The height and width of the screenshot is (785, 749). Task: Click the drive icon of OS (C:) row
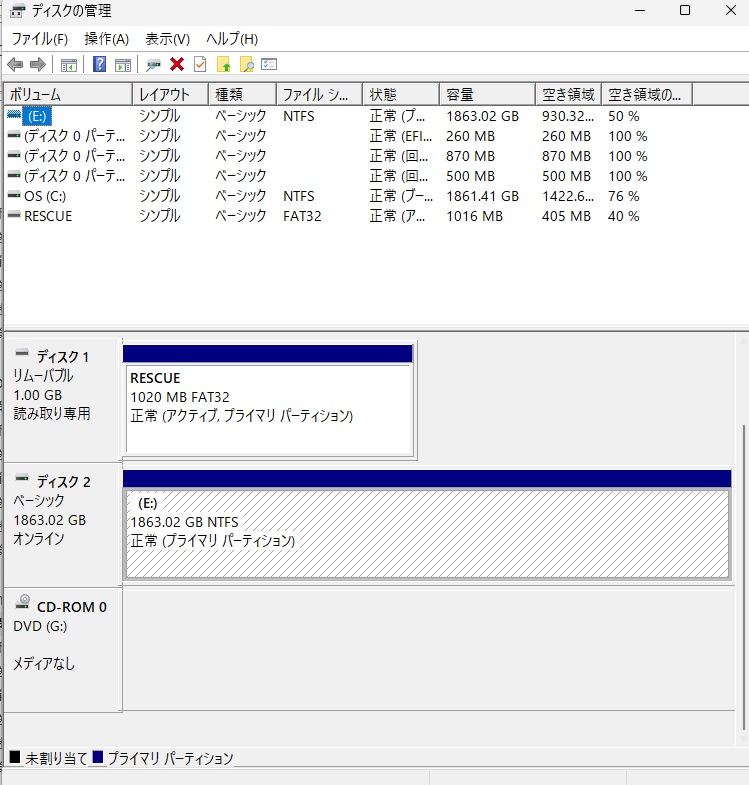pyautogui.click(x=14, y=195)
